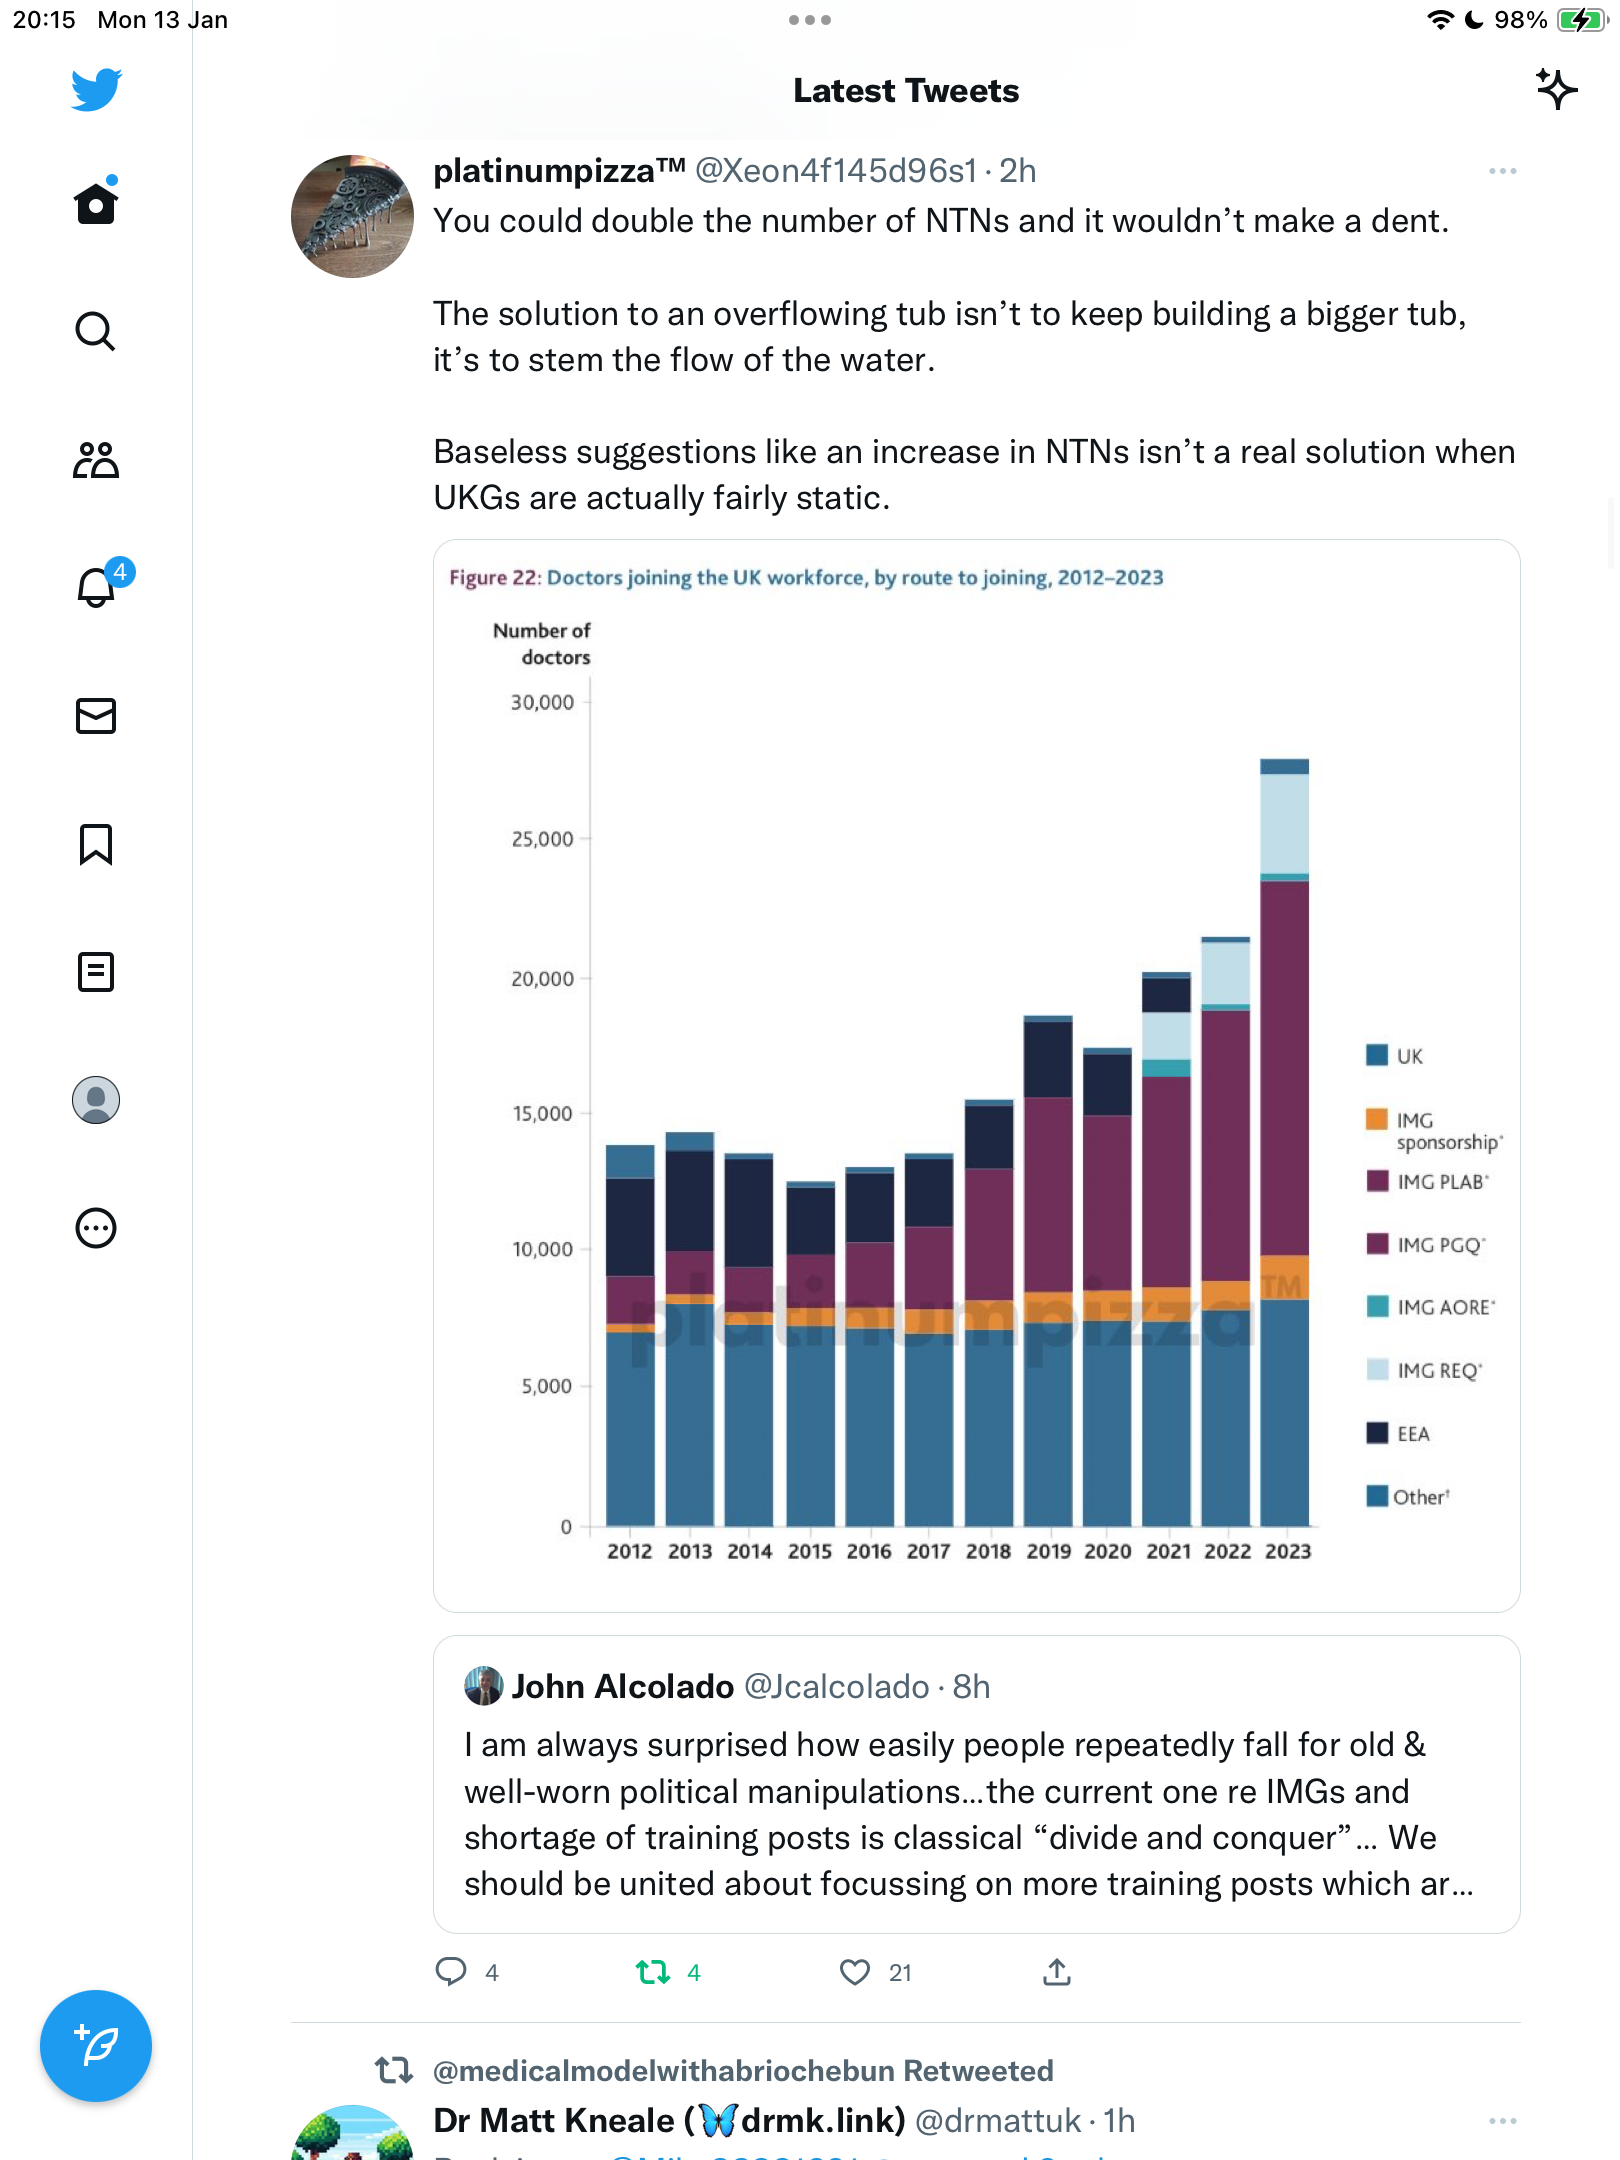Open Dr Matt Kneale's profile name
The width and height of the screenshot is (1620, 2160).
[x=669, y=2121]
